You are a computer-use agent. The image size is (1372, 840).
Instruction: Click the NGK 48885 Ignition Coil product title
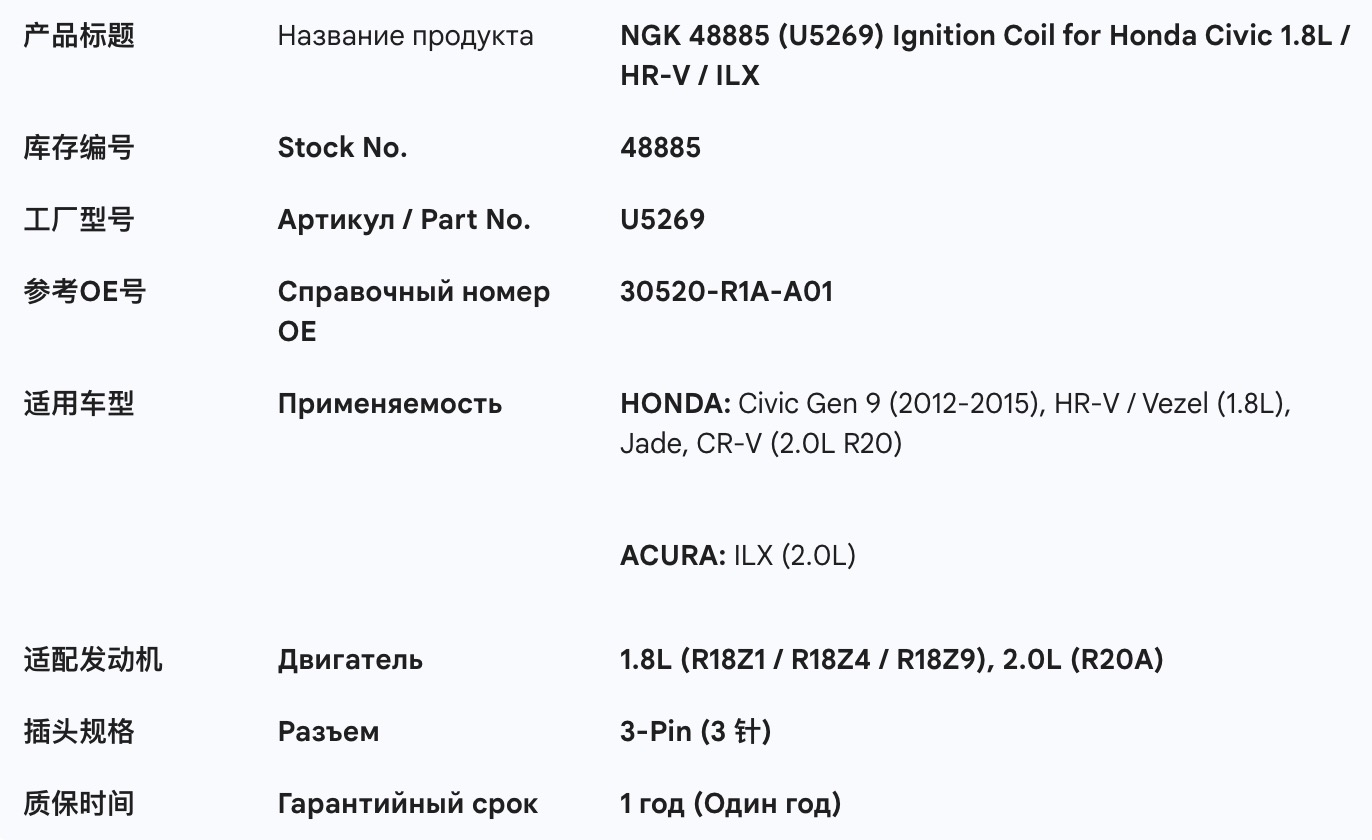point(985,56)
